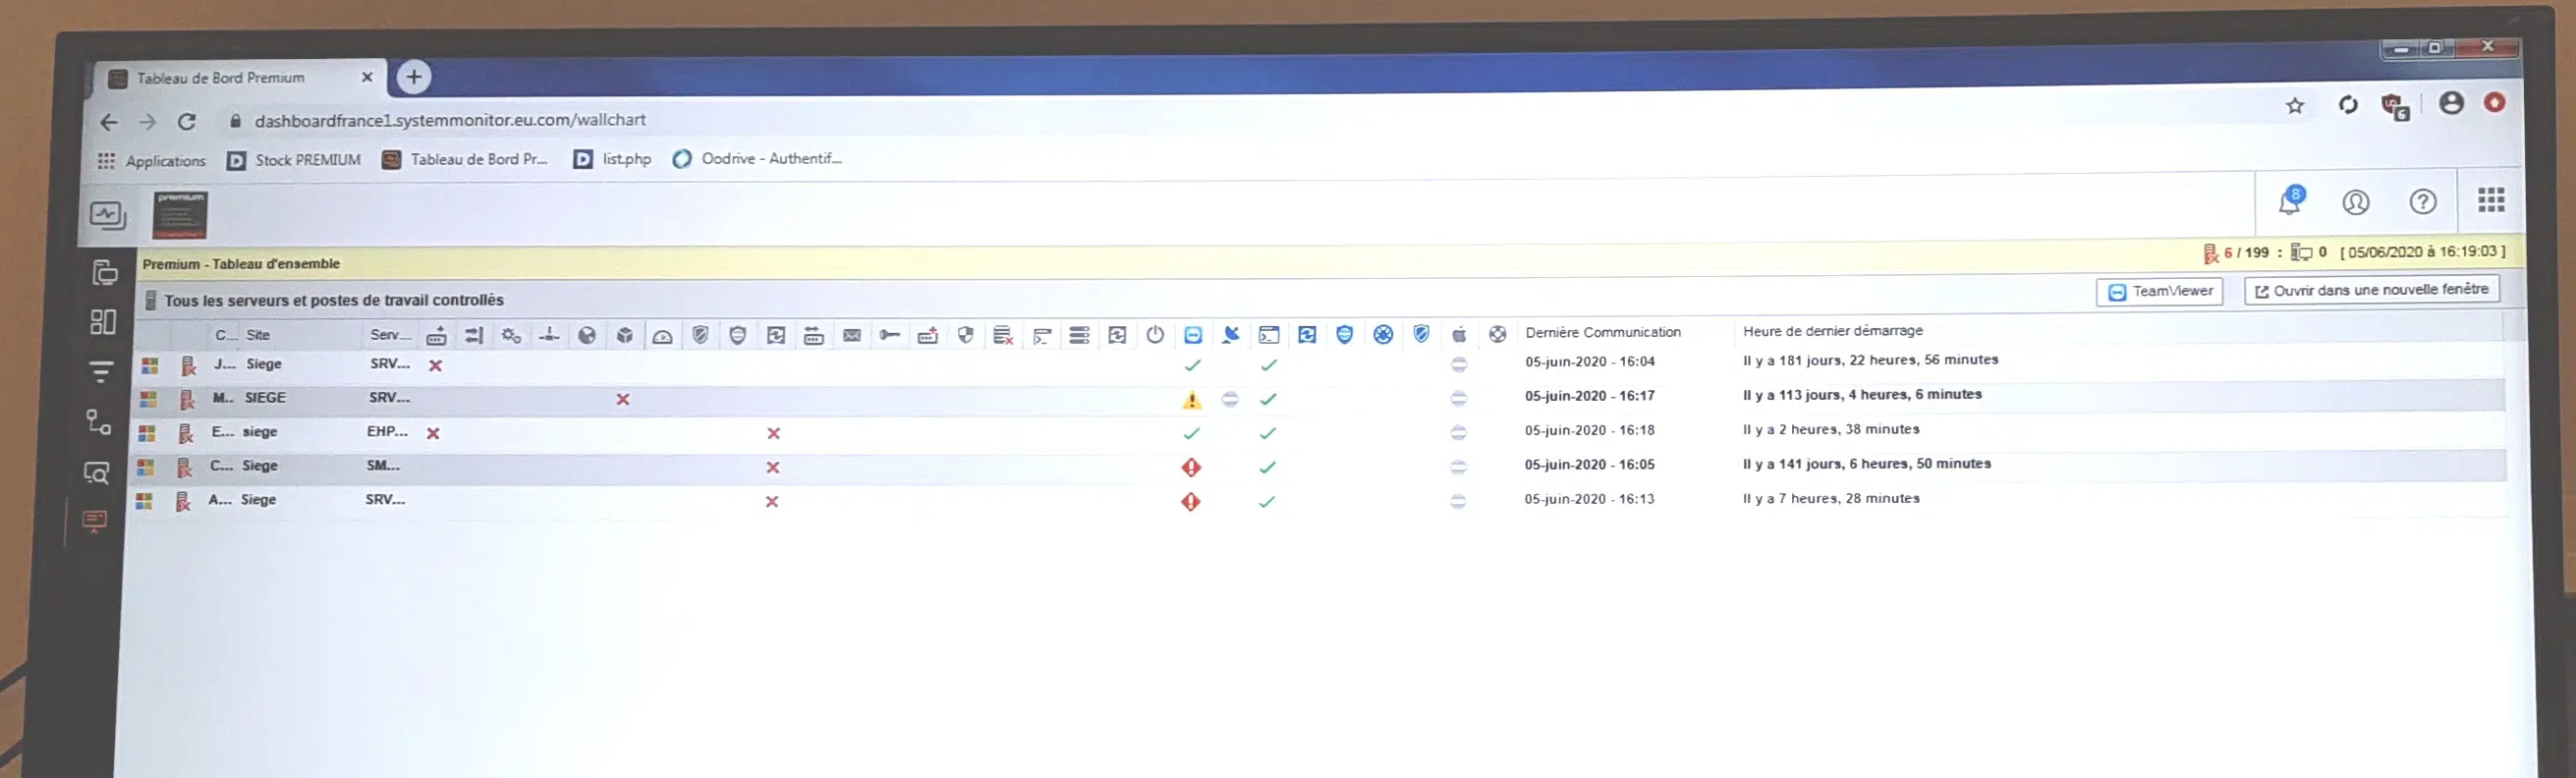Sort by the Site column header
Screen dimensions: 2576x778
coord(258,335)
